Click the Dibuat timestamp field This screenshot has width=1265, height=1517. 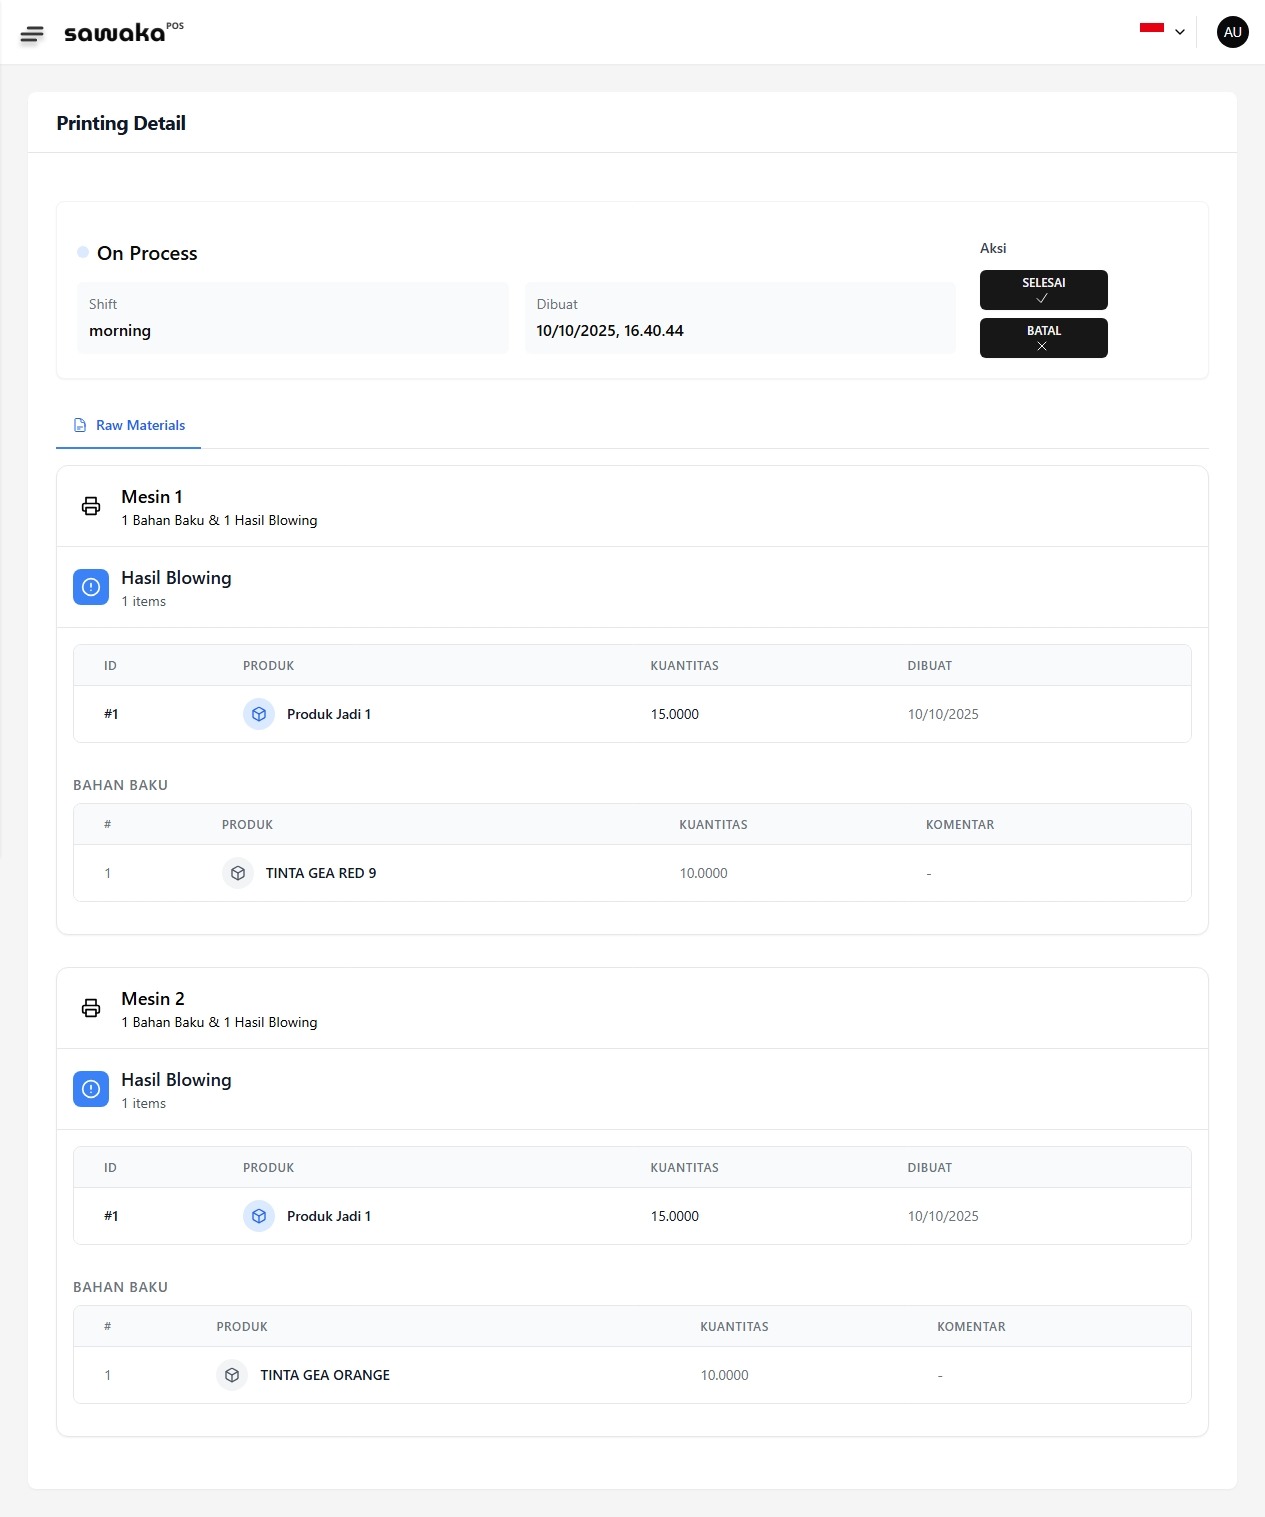tap(740, 318)
